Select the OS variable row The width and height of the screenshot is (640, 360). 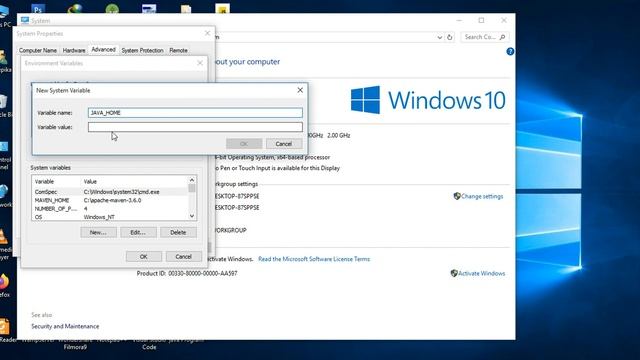tap(110, 217)
